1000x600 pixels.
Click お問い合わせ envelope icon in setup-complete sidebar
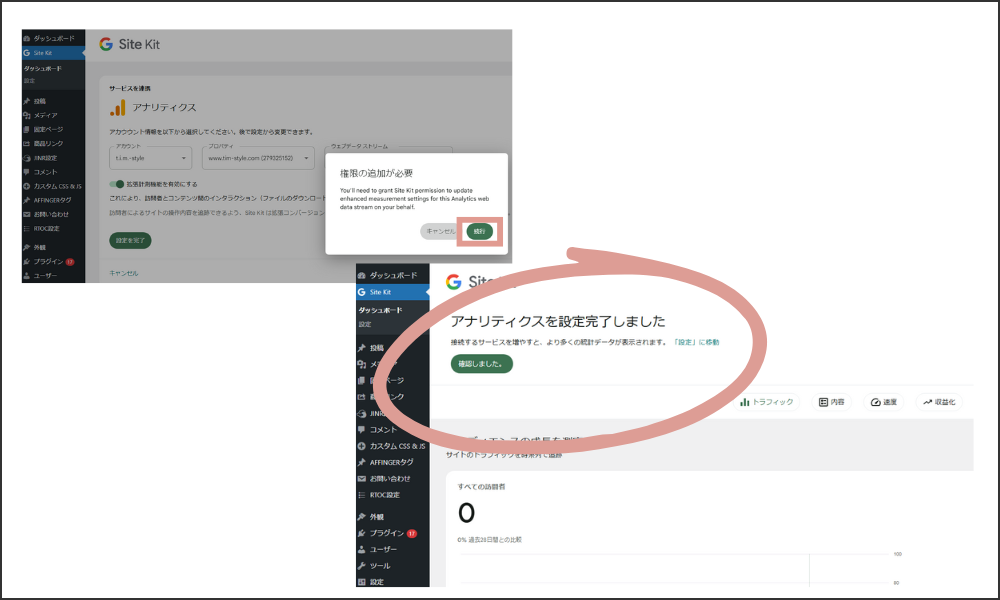pos(362,479)
